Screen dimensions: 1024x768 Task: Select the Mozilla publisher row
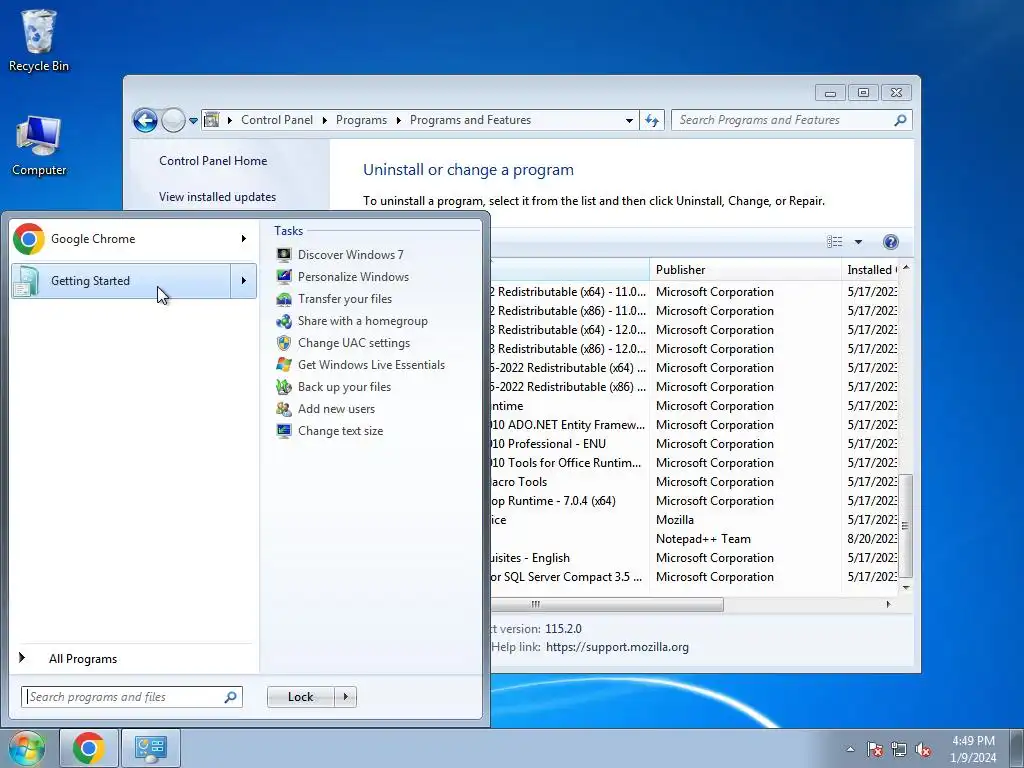click(694, 520)
